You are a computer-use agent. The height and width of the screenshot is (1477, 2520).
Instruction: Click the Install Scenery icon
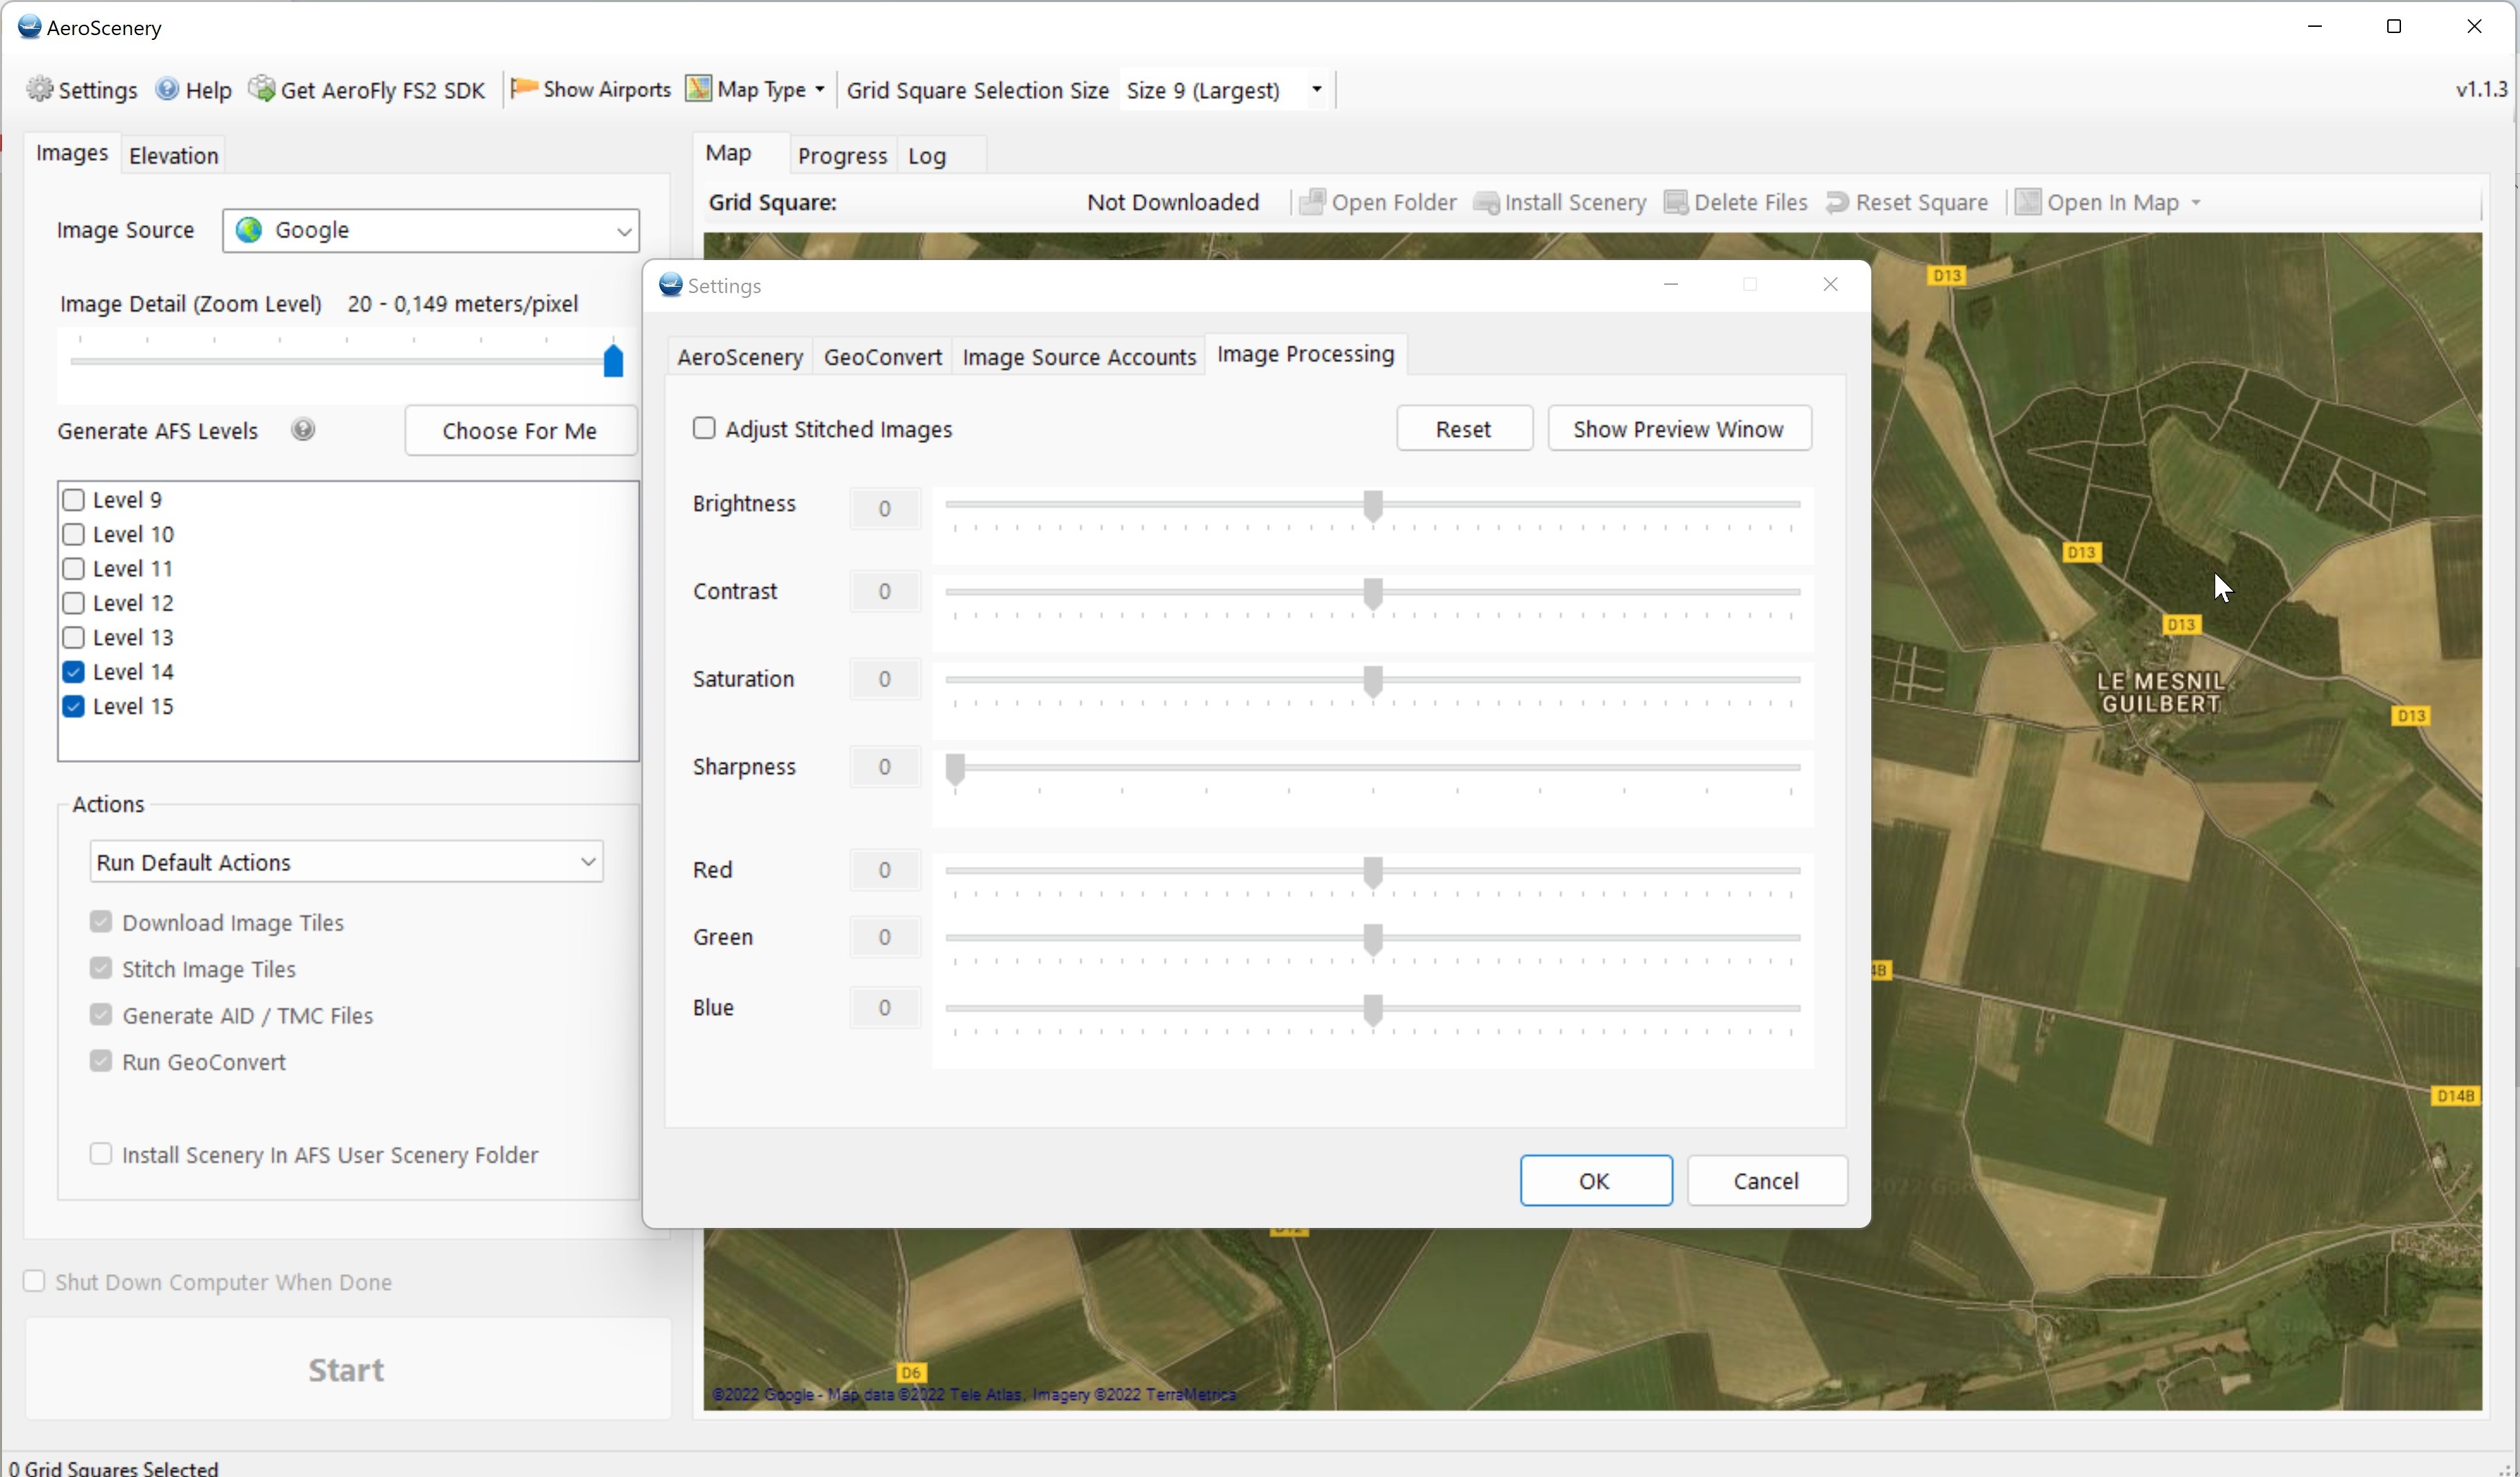pos(1486,200)
